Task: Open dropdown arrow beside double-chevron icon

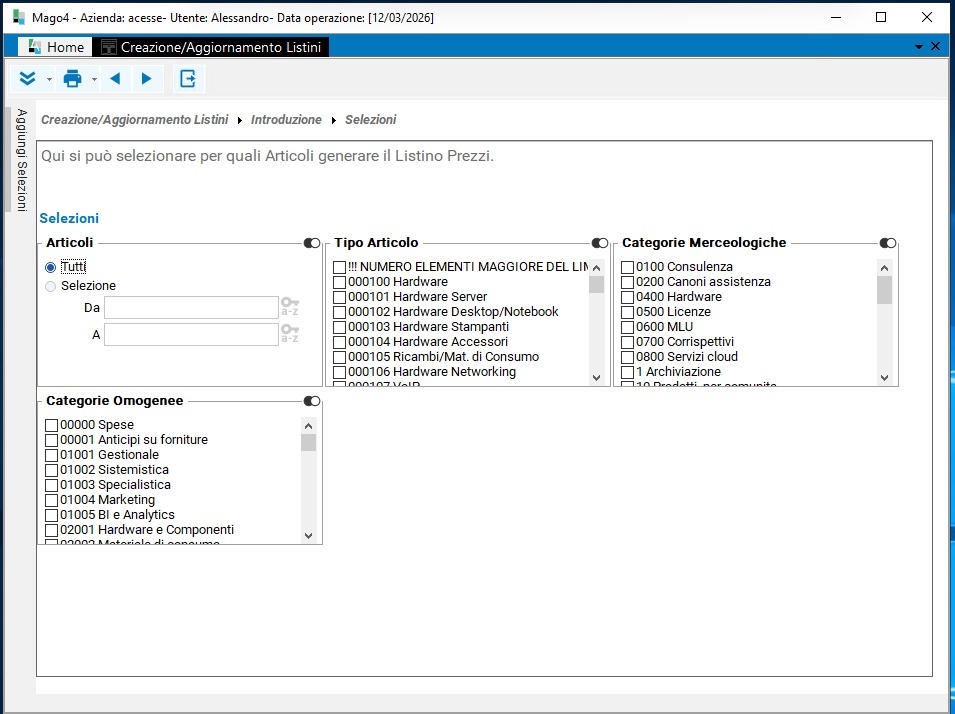Action: pos(49,79)
